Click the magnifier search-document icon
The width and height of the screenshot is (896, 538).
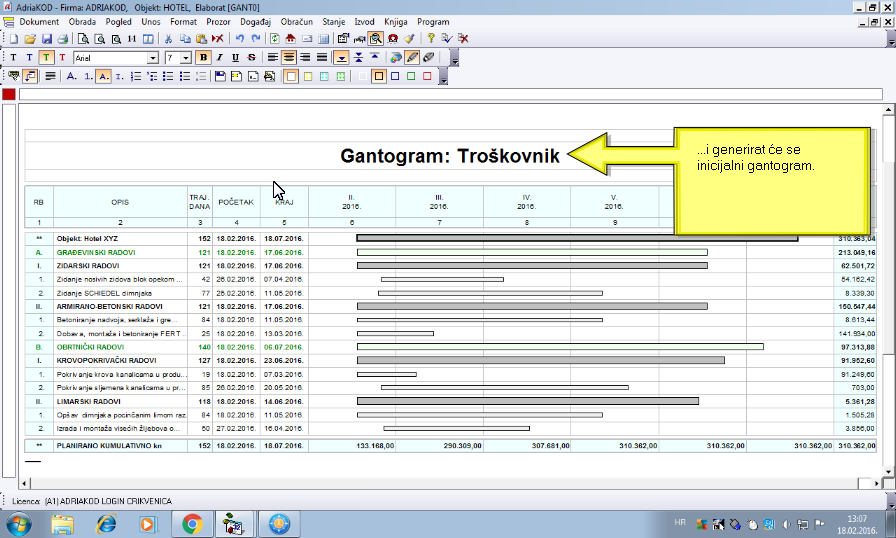pos(375,39)
